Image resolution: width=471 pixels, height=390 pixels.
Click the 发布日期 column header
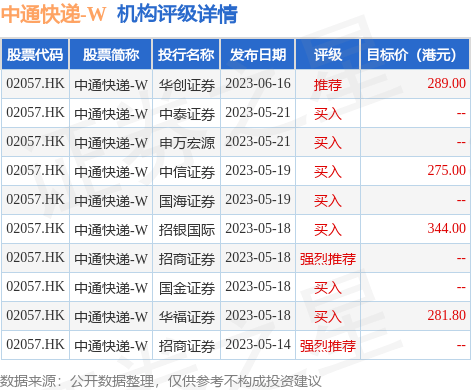(x=258, y=54)
